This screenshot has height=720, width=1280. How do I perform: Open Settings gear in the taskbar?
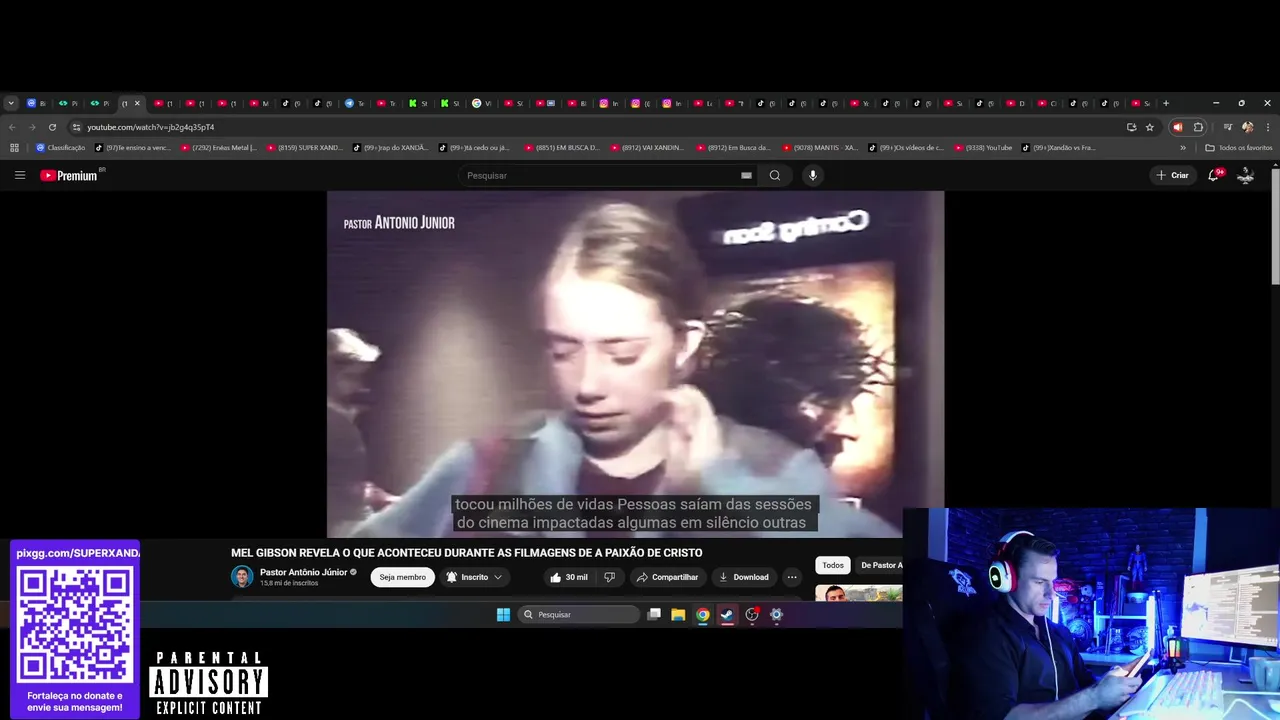click(x=776, y=614)
